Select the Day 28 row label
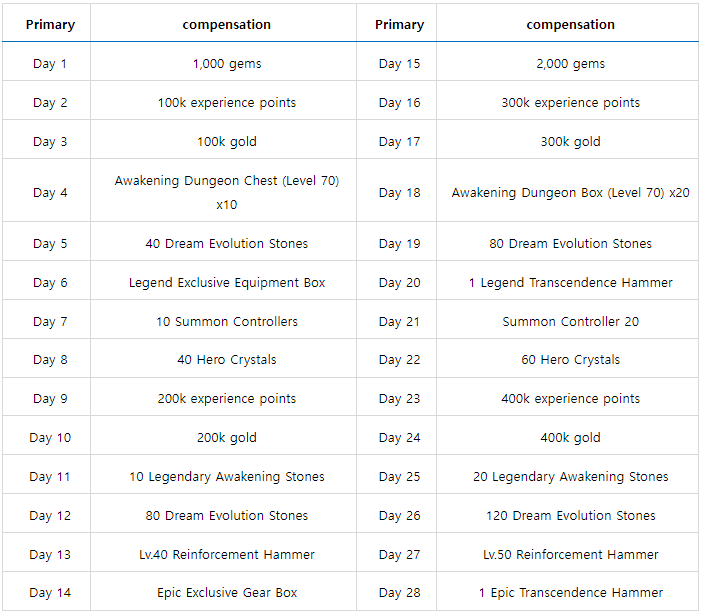703x616 pixels. tap(399, 593)
